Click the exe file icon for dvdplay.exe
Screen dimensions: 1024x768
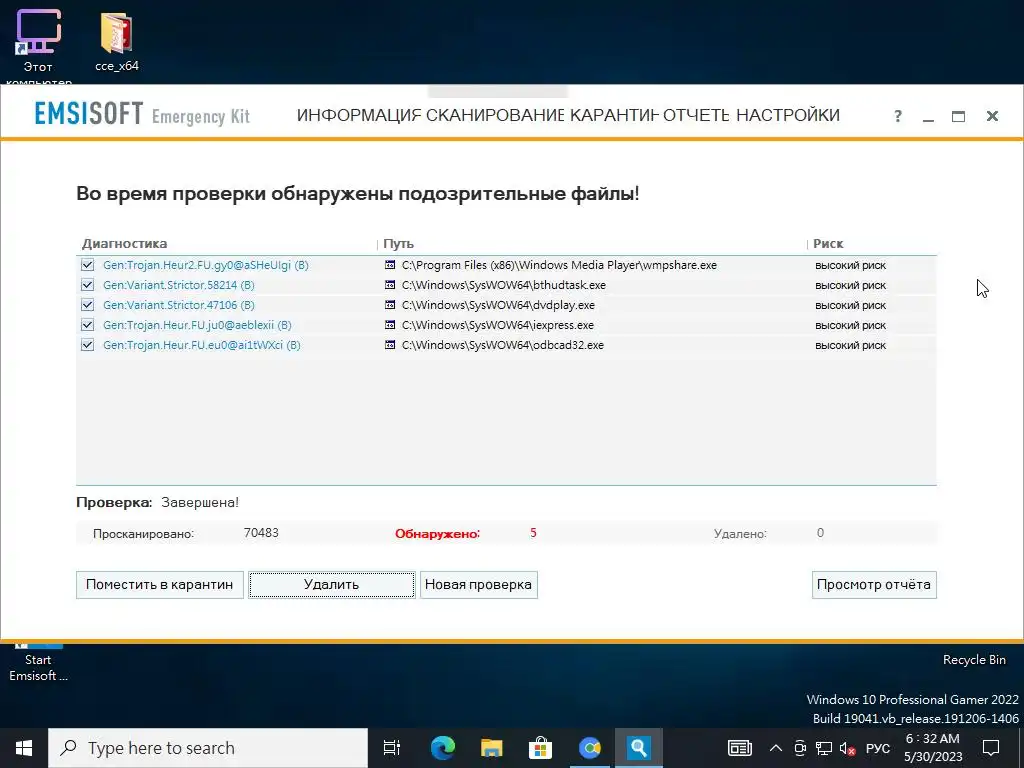pos(390,305)
